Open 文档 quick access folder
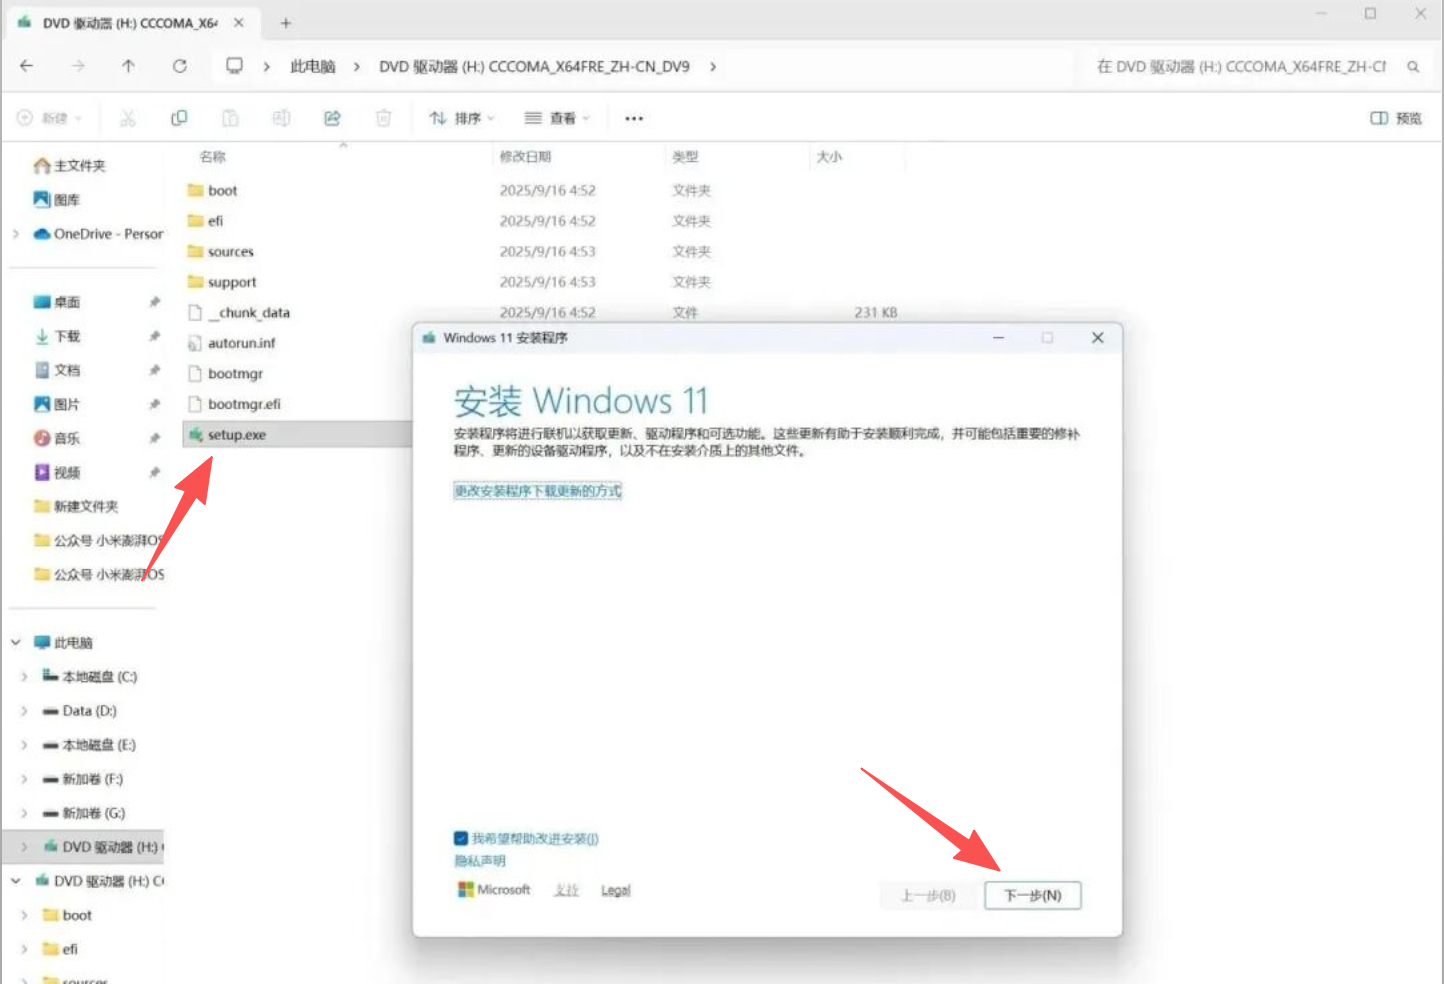This screenshot has width=1444, height=984. coord(57,370)
